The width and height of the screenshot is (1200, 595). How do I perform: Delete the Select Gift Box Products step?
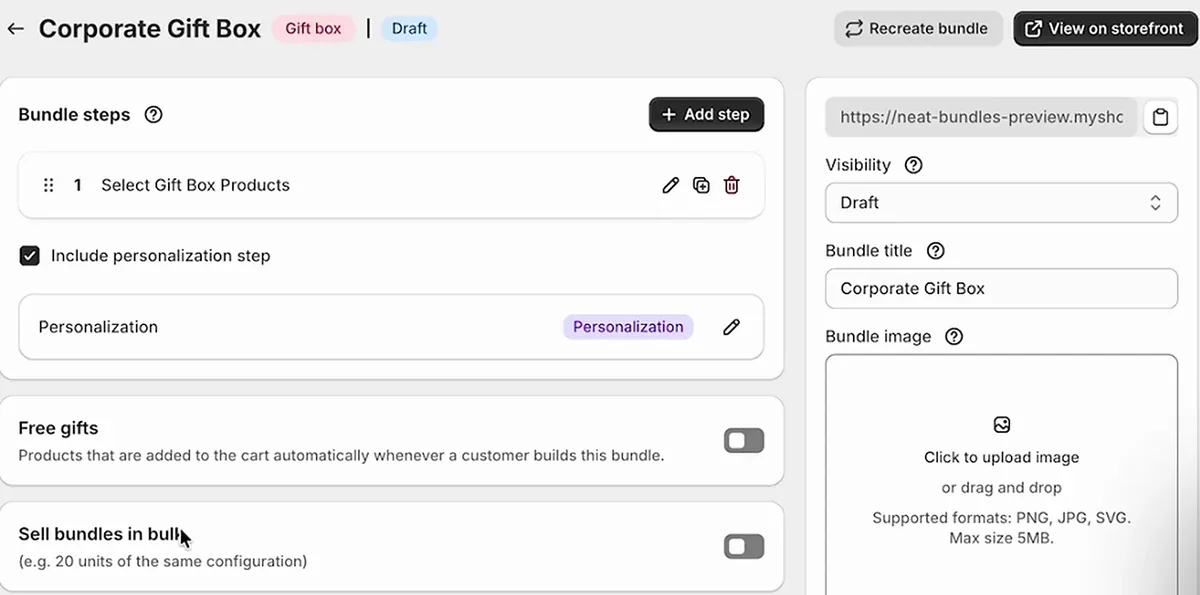pos(732,185)
